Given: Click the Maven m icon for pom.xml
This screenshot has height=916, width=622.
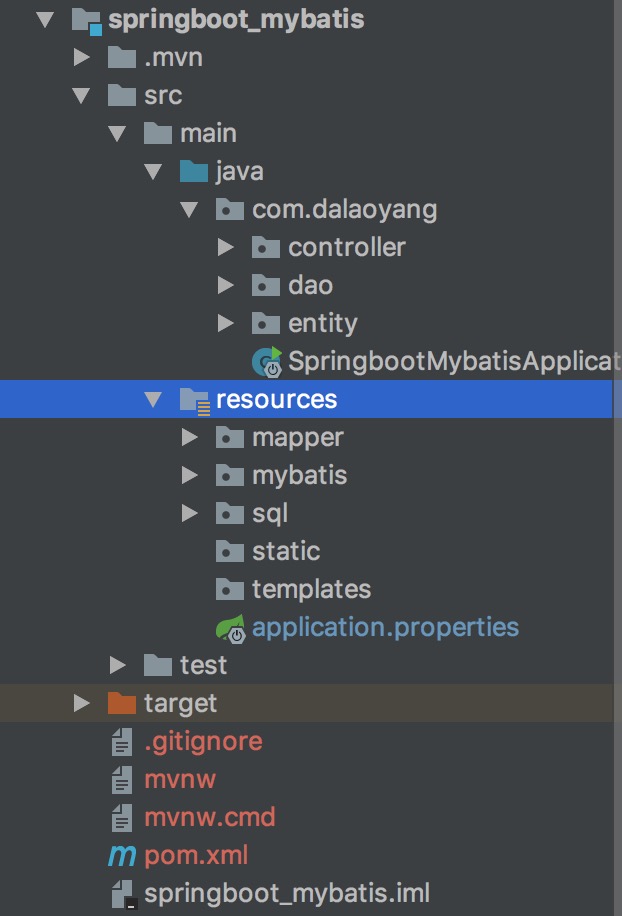Looking at the screenshot, I should click(122, 856).
